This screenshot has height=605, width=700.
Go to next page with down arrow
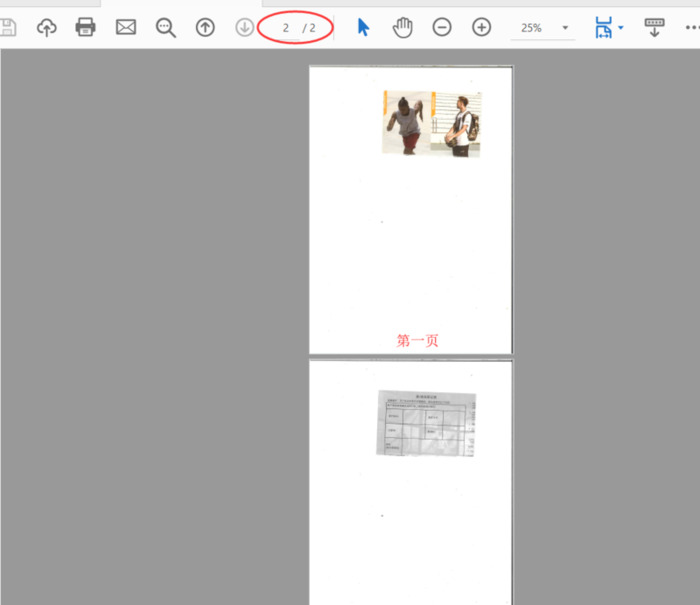244,27
